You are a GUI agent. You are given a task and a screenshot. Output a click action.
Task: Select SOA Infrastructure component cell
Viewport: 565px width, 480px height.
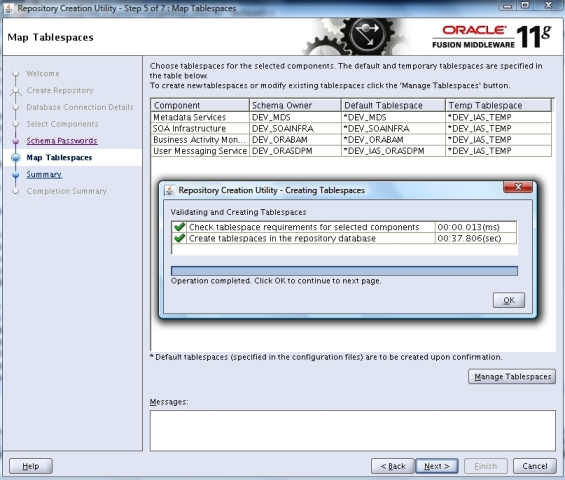pyautogui.click(x=200, y=128)
